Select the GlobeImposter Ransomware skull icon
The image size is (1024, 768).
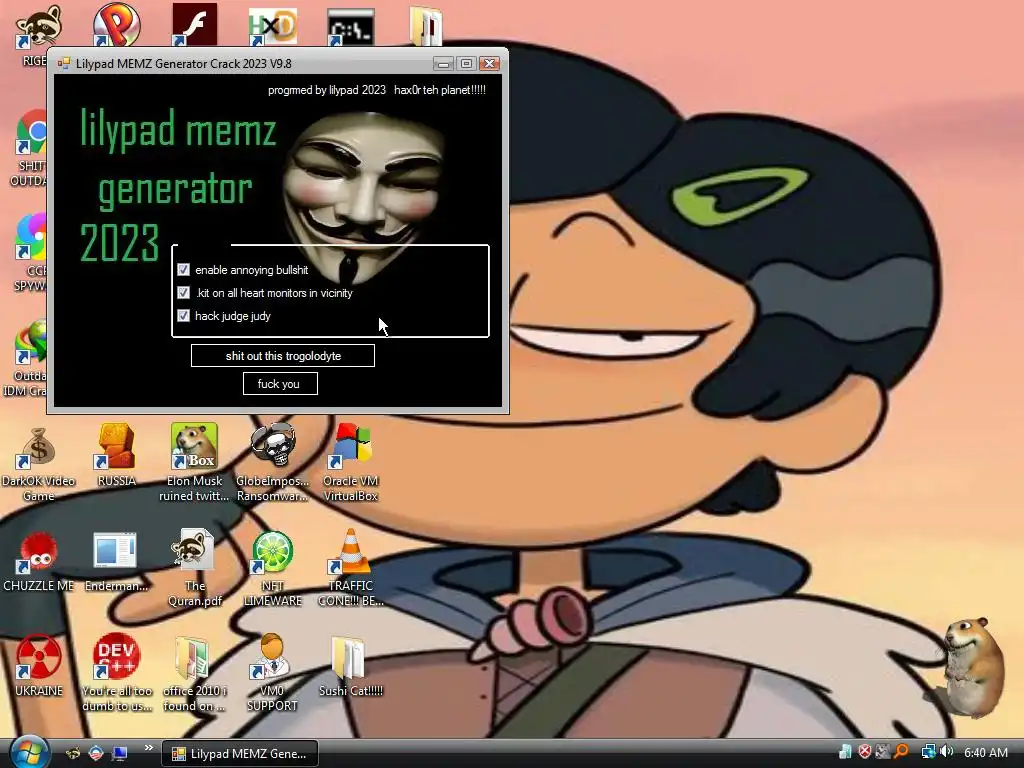(272, 445)
